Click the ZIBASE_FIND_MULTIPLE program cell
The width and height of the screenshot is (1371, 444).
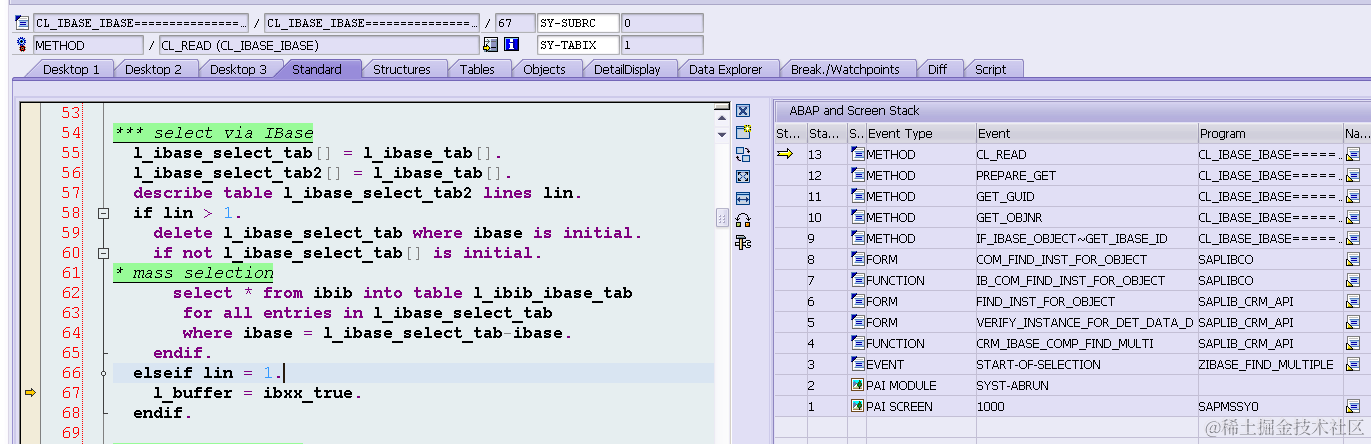pos(1270,364)
